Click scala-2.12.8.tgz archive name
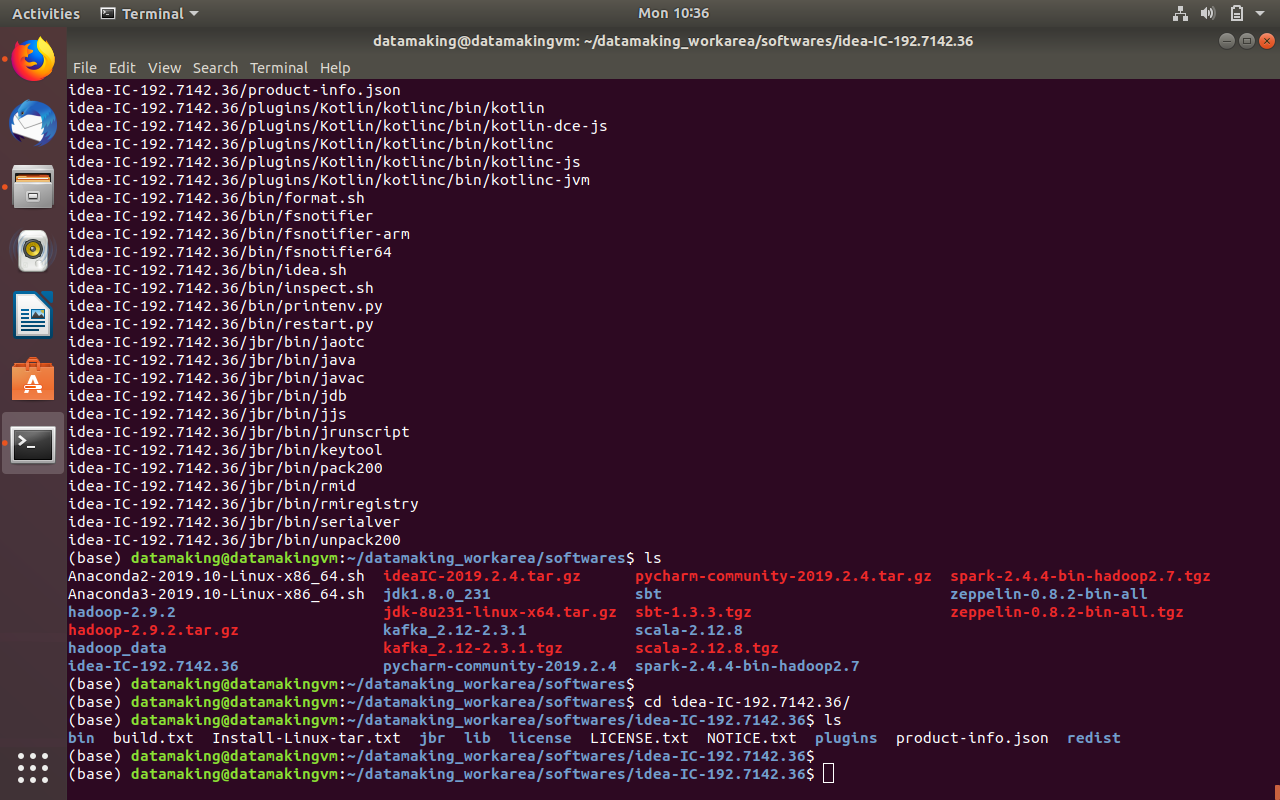 (707, 648)
